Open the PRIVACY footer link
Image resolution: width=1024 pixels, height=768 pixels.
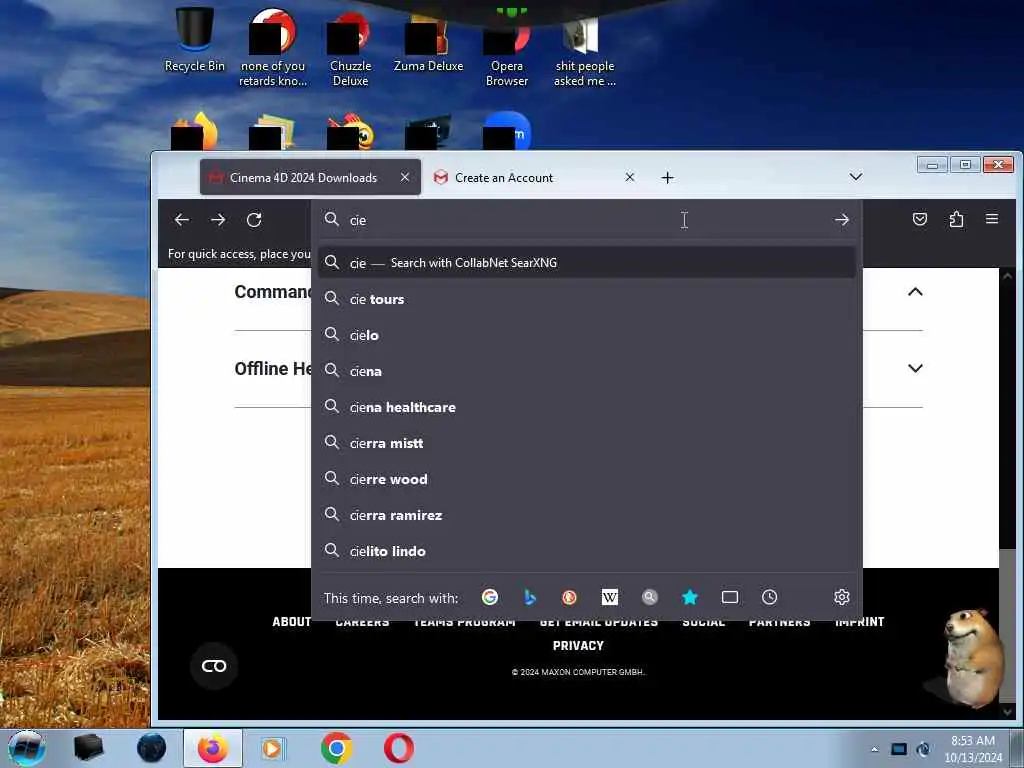pos(578,645)
